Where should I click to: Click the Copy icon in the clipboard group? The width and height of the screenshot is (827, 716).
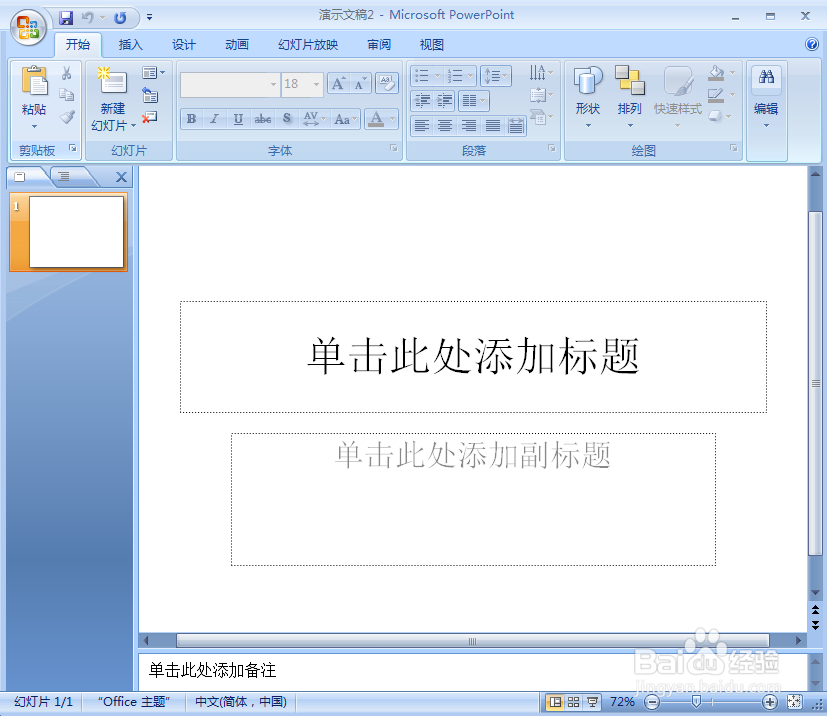point(66,95)
